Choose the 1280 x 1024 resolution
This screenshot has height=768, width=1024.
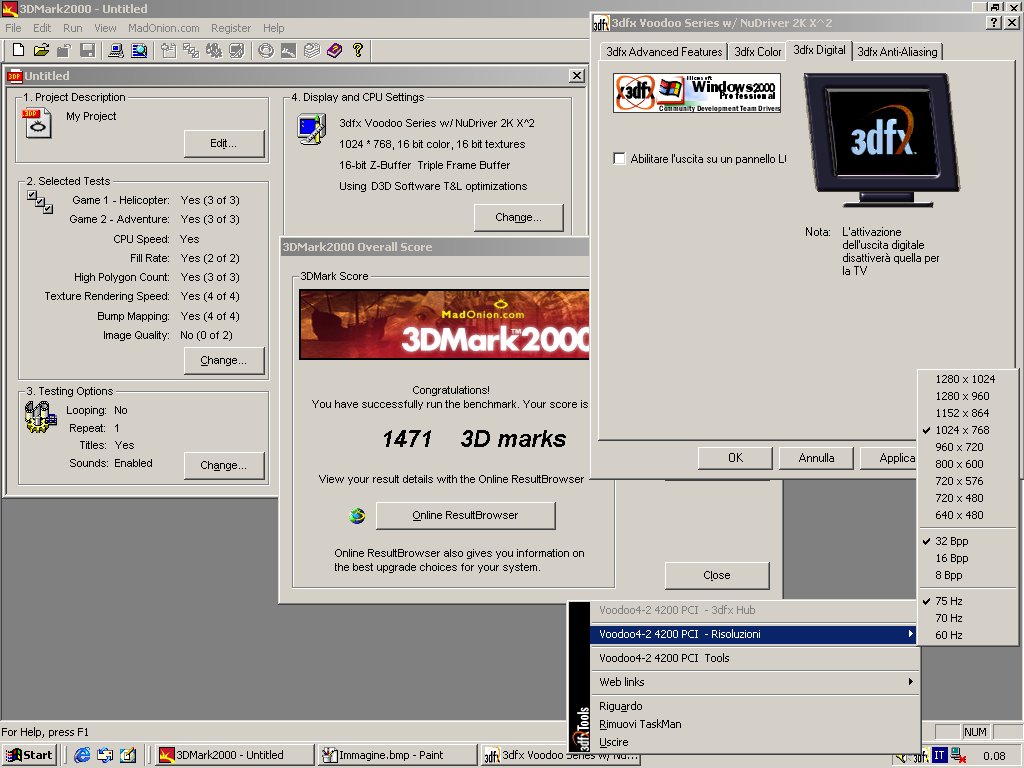point(964,379)
